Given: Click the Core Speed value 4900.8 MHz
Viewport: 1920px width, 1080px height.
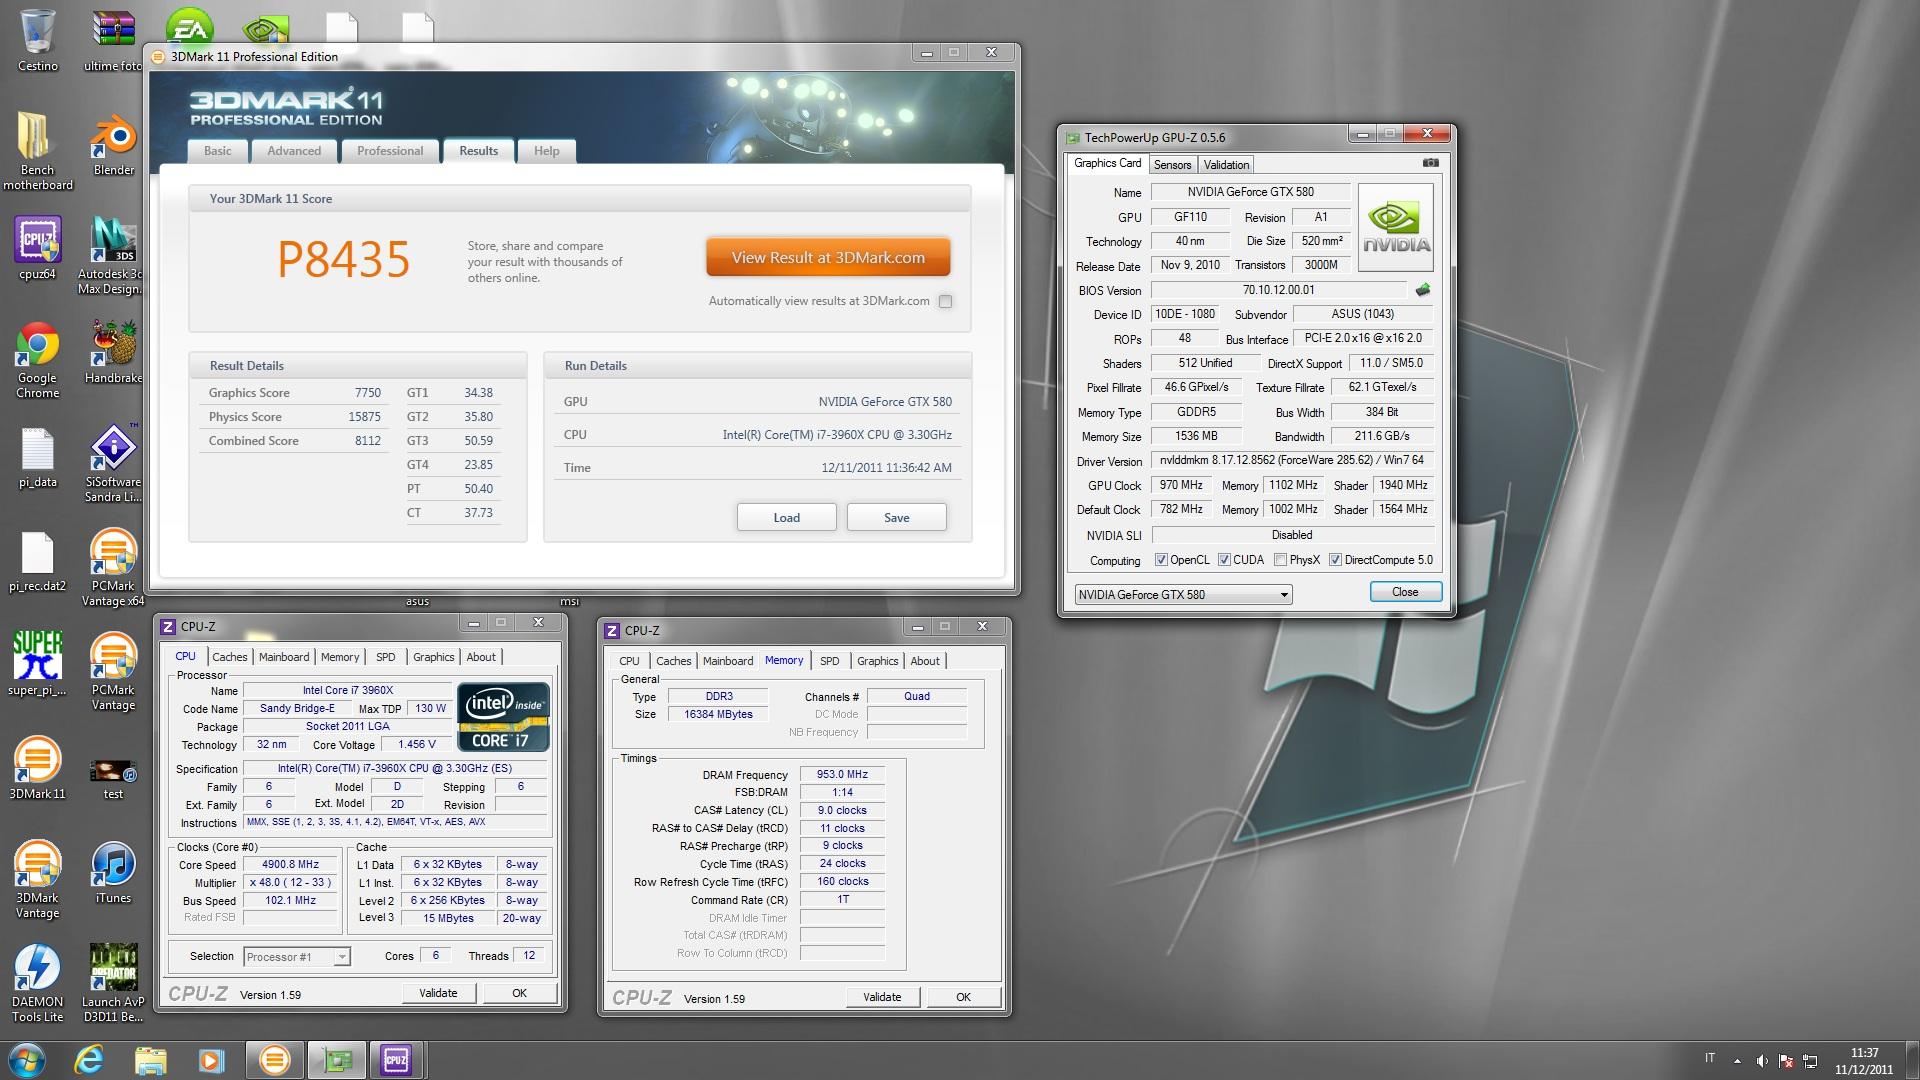Looking at the screenshot, I should click(290, 865).
